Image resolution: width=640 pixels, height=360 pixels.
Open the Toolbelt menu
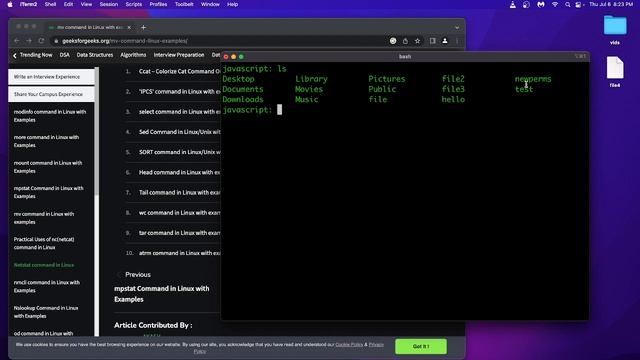point(184,4)
